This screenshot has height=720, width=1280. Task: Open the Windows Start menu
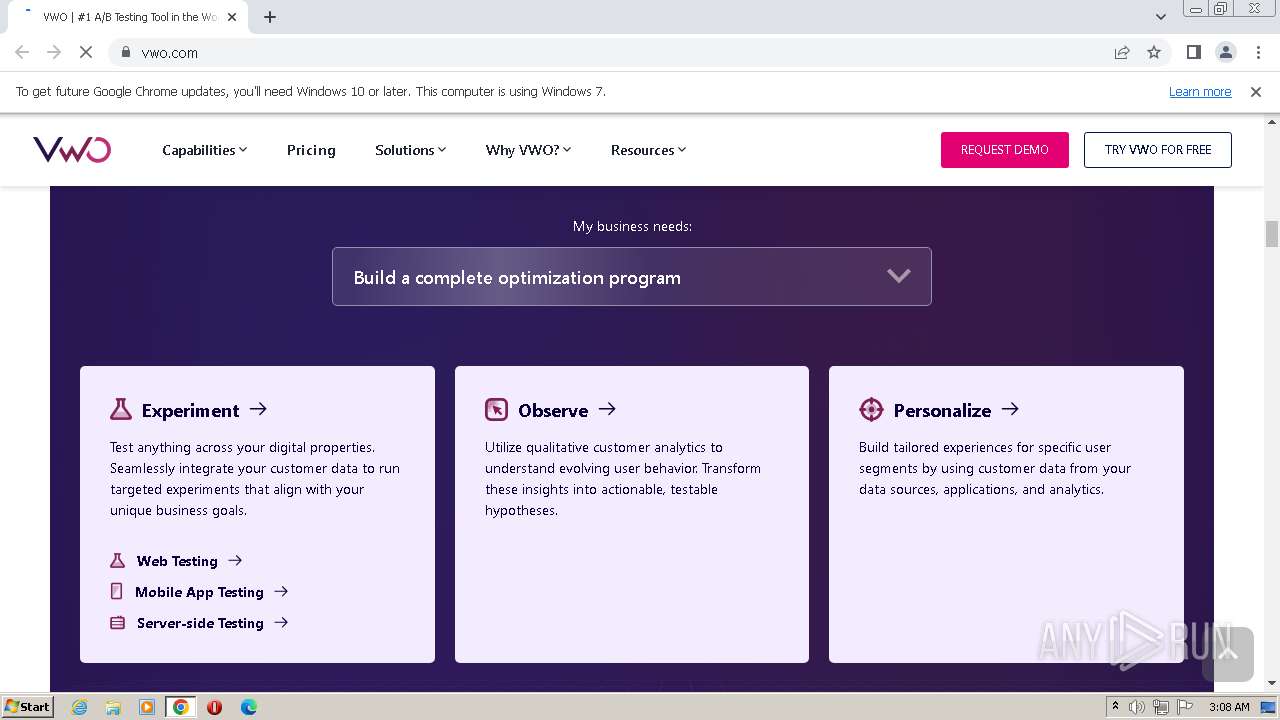[x=27, y=707]
